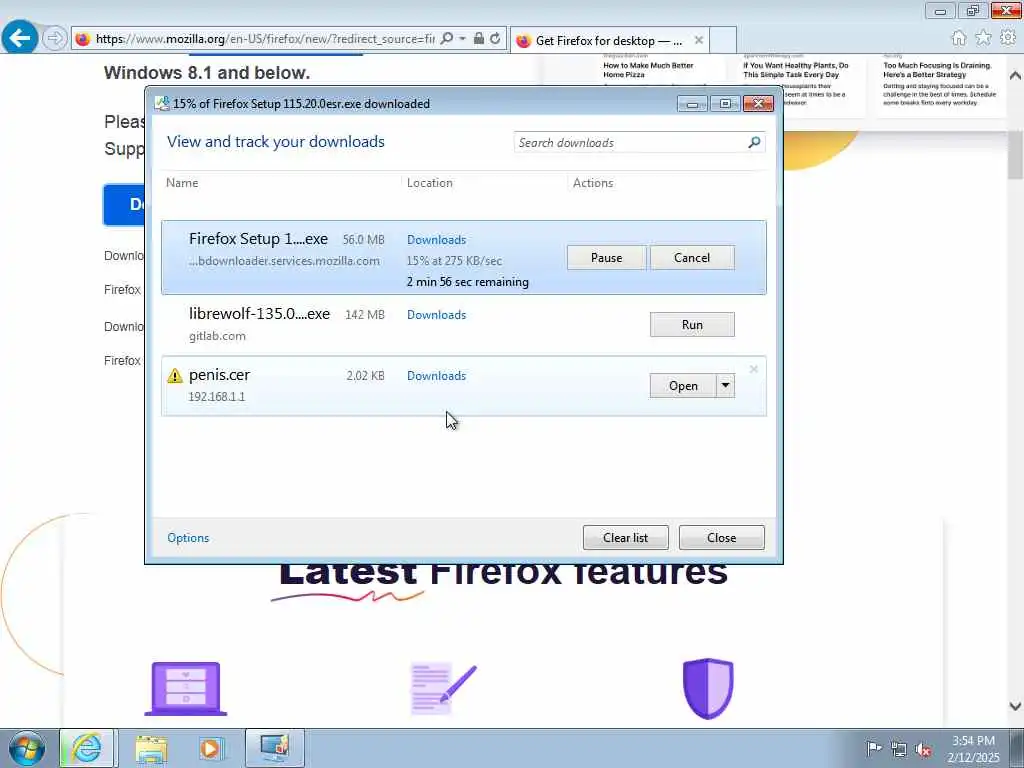Image resolution: width=1024 pixels, height=768 pixels.
Task: Open the penis.cer file
Action: 683,386
